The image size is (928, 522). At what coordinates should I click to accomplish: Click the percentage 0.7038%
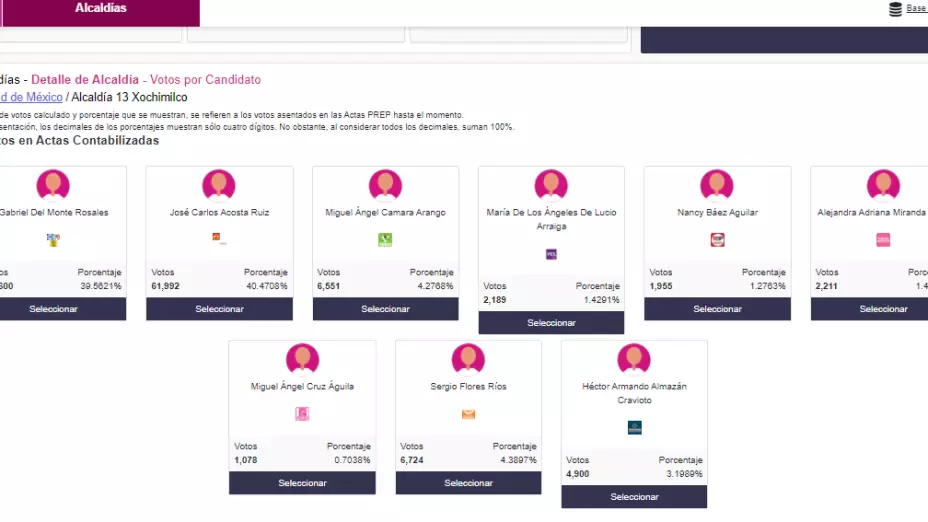[352, 460]
